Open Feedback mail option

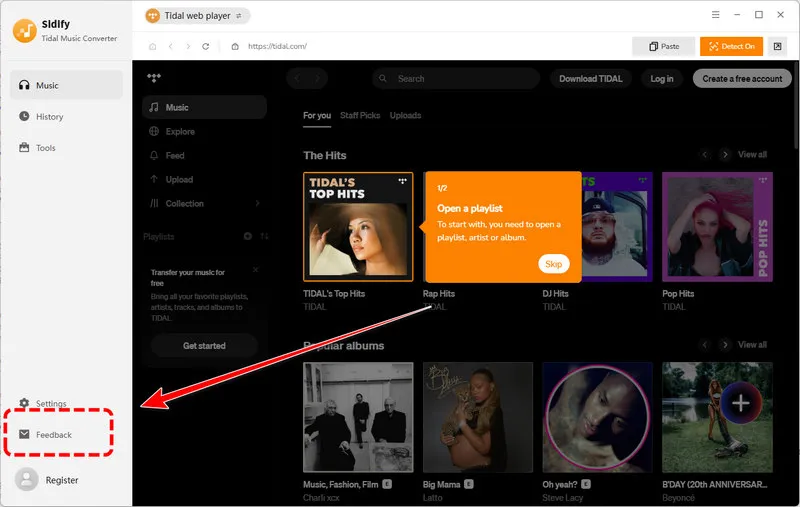[x=46, y=435]
